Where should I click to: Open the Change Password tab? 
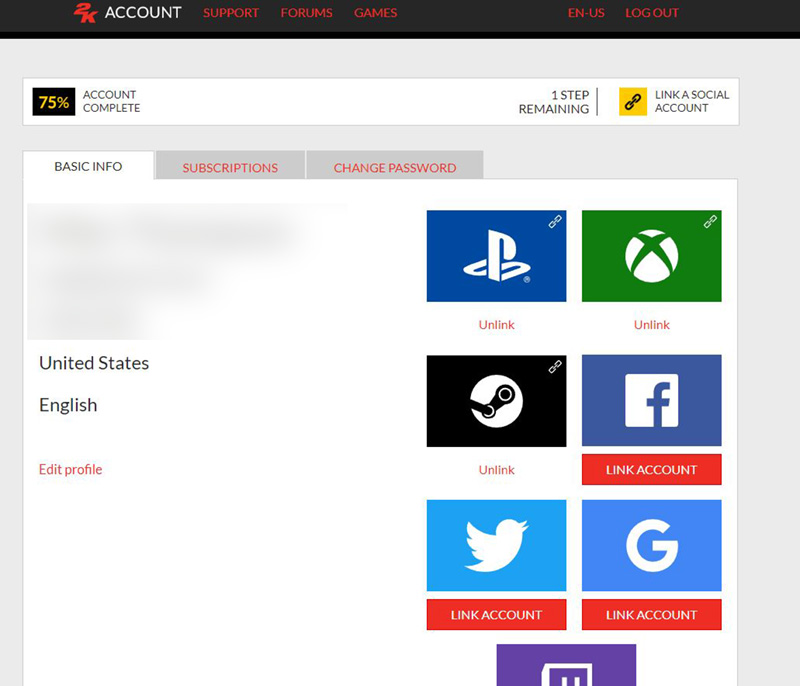pos(394,168)
